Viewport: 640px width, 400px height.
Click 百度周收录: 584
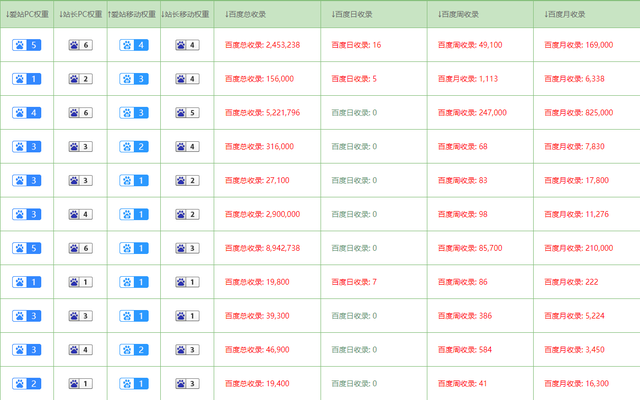[x=465, y=350]
